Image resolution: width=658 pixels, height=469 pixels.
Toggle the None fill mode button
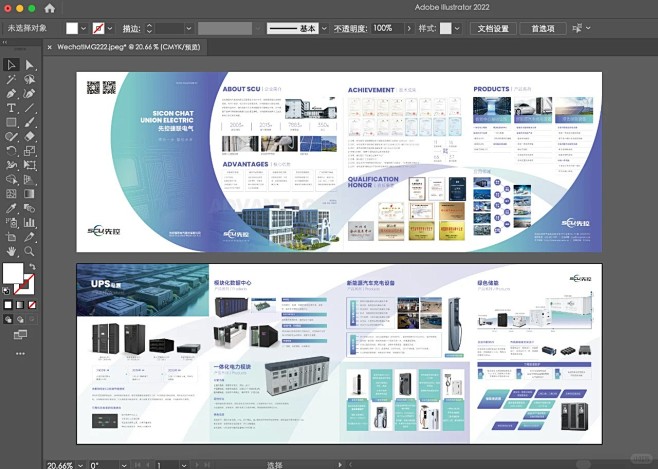coord(30,305)
